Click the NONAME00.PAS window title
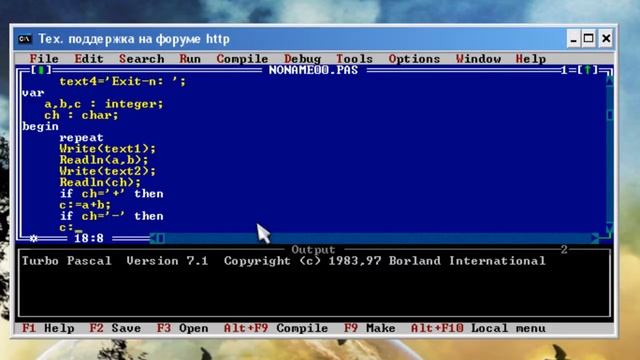This screenshot has height=360, width=640. coord(313,70)
